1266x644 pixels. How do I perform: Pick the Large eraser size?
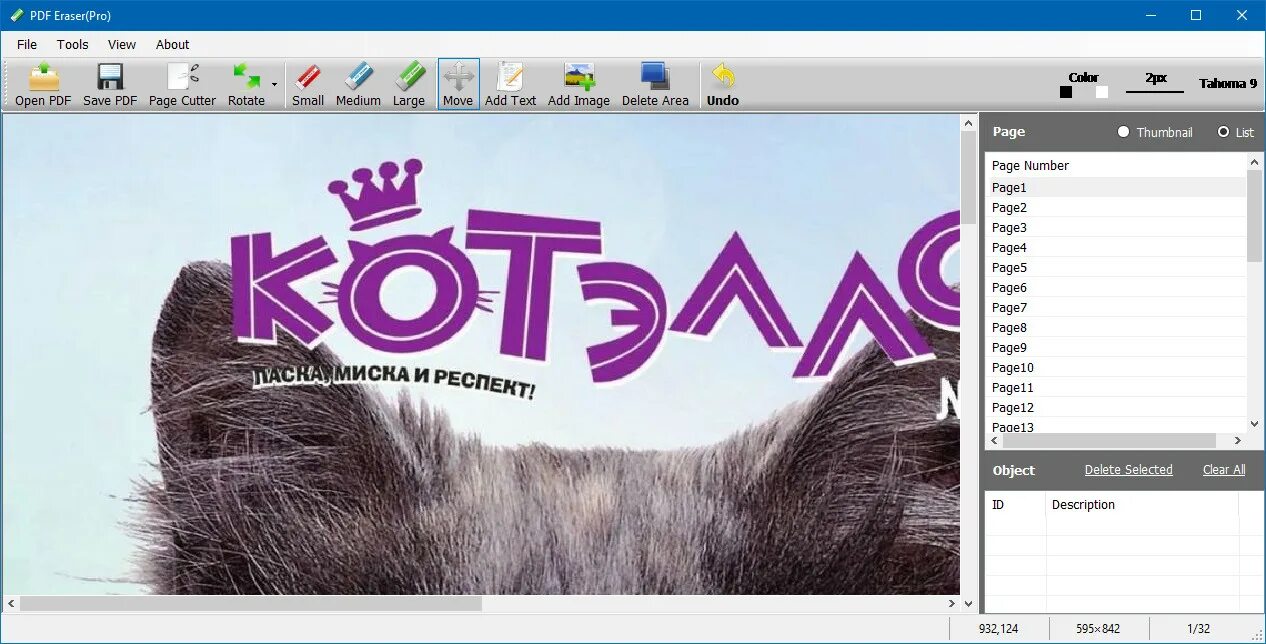[x=409, y=84]
